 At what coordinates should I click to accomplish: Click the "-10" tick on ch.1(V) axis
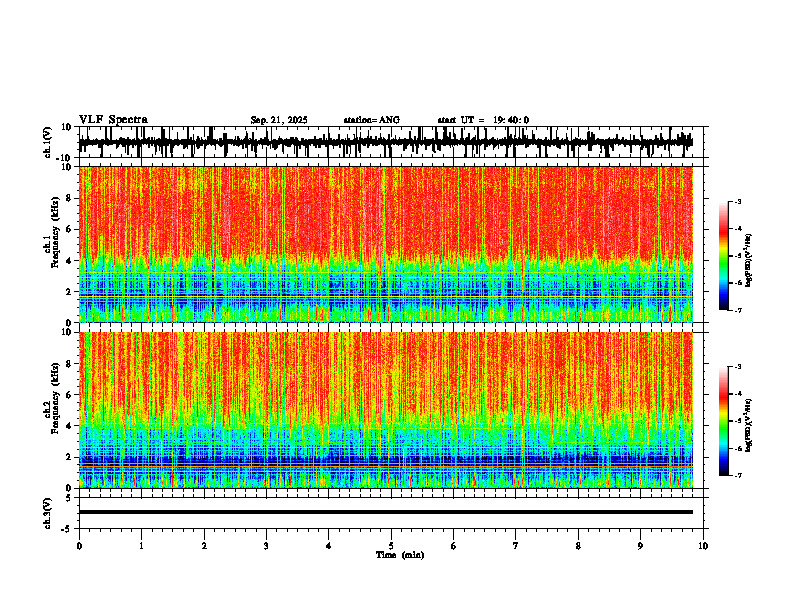click(x=65, y=158)
